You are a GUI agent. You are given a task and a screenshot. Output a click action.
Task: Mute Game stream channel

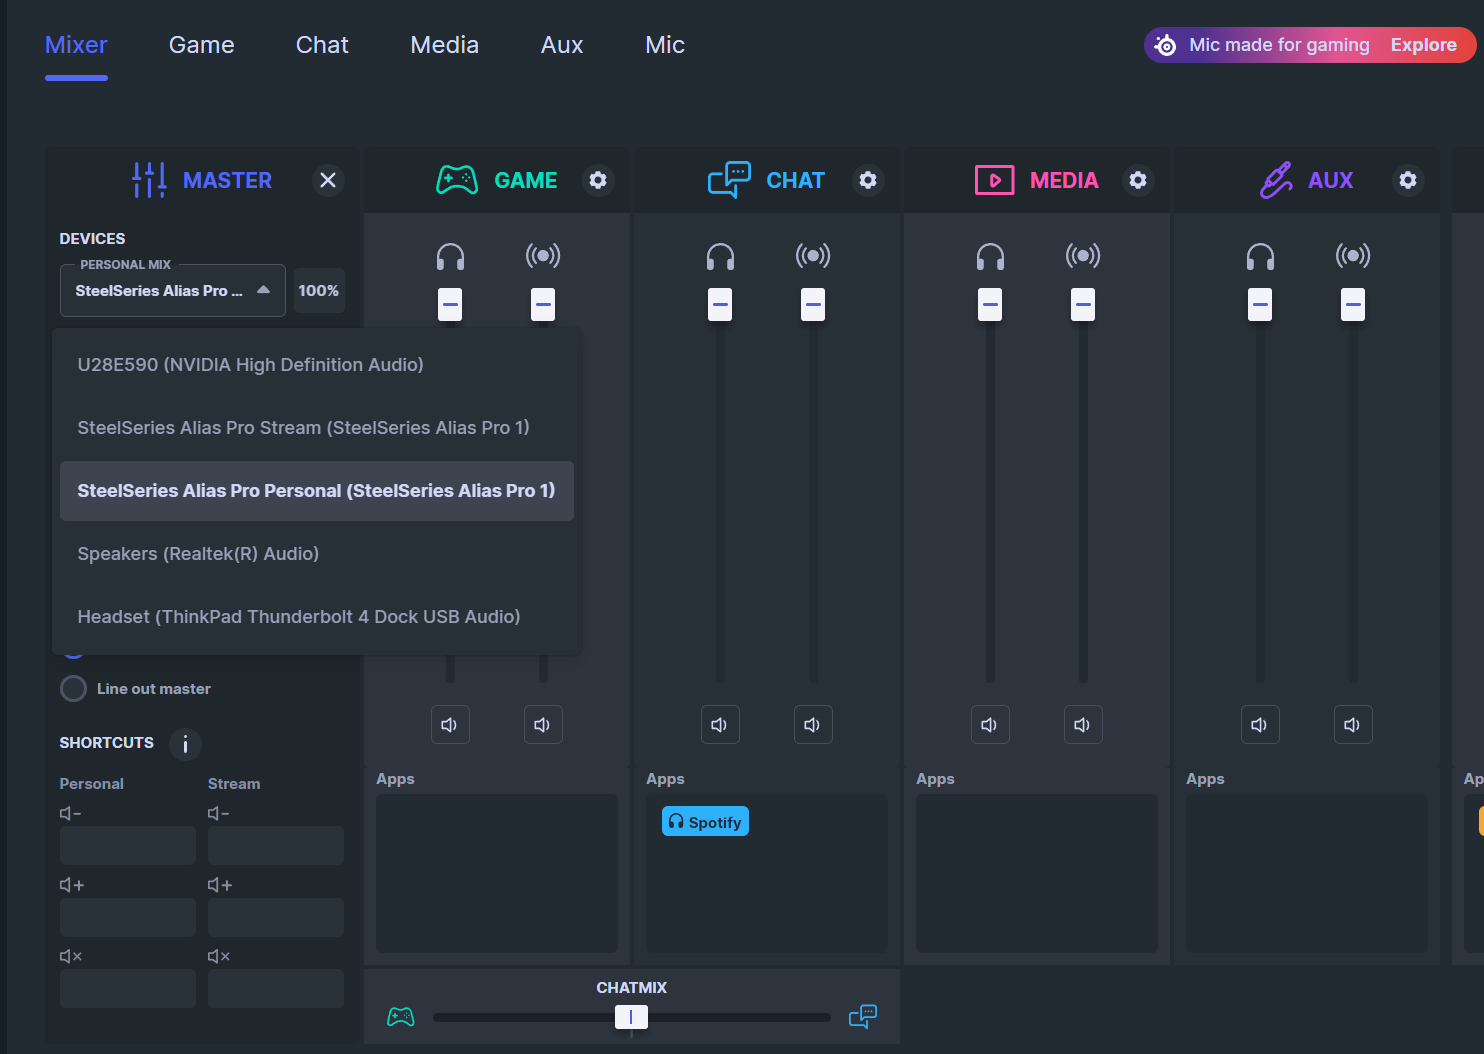[x=543, y=725]
